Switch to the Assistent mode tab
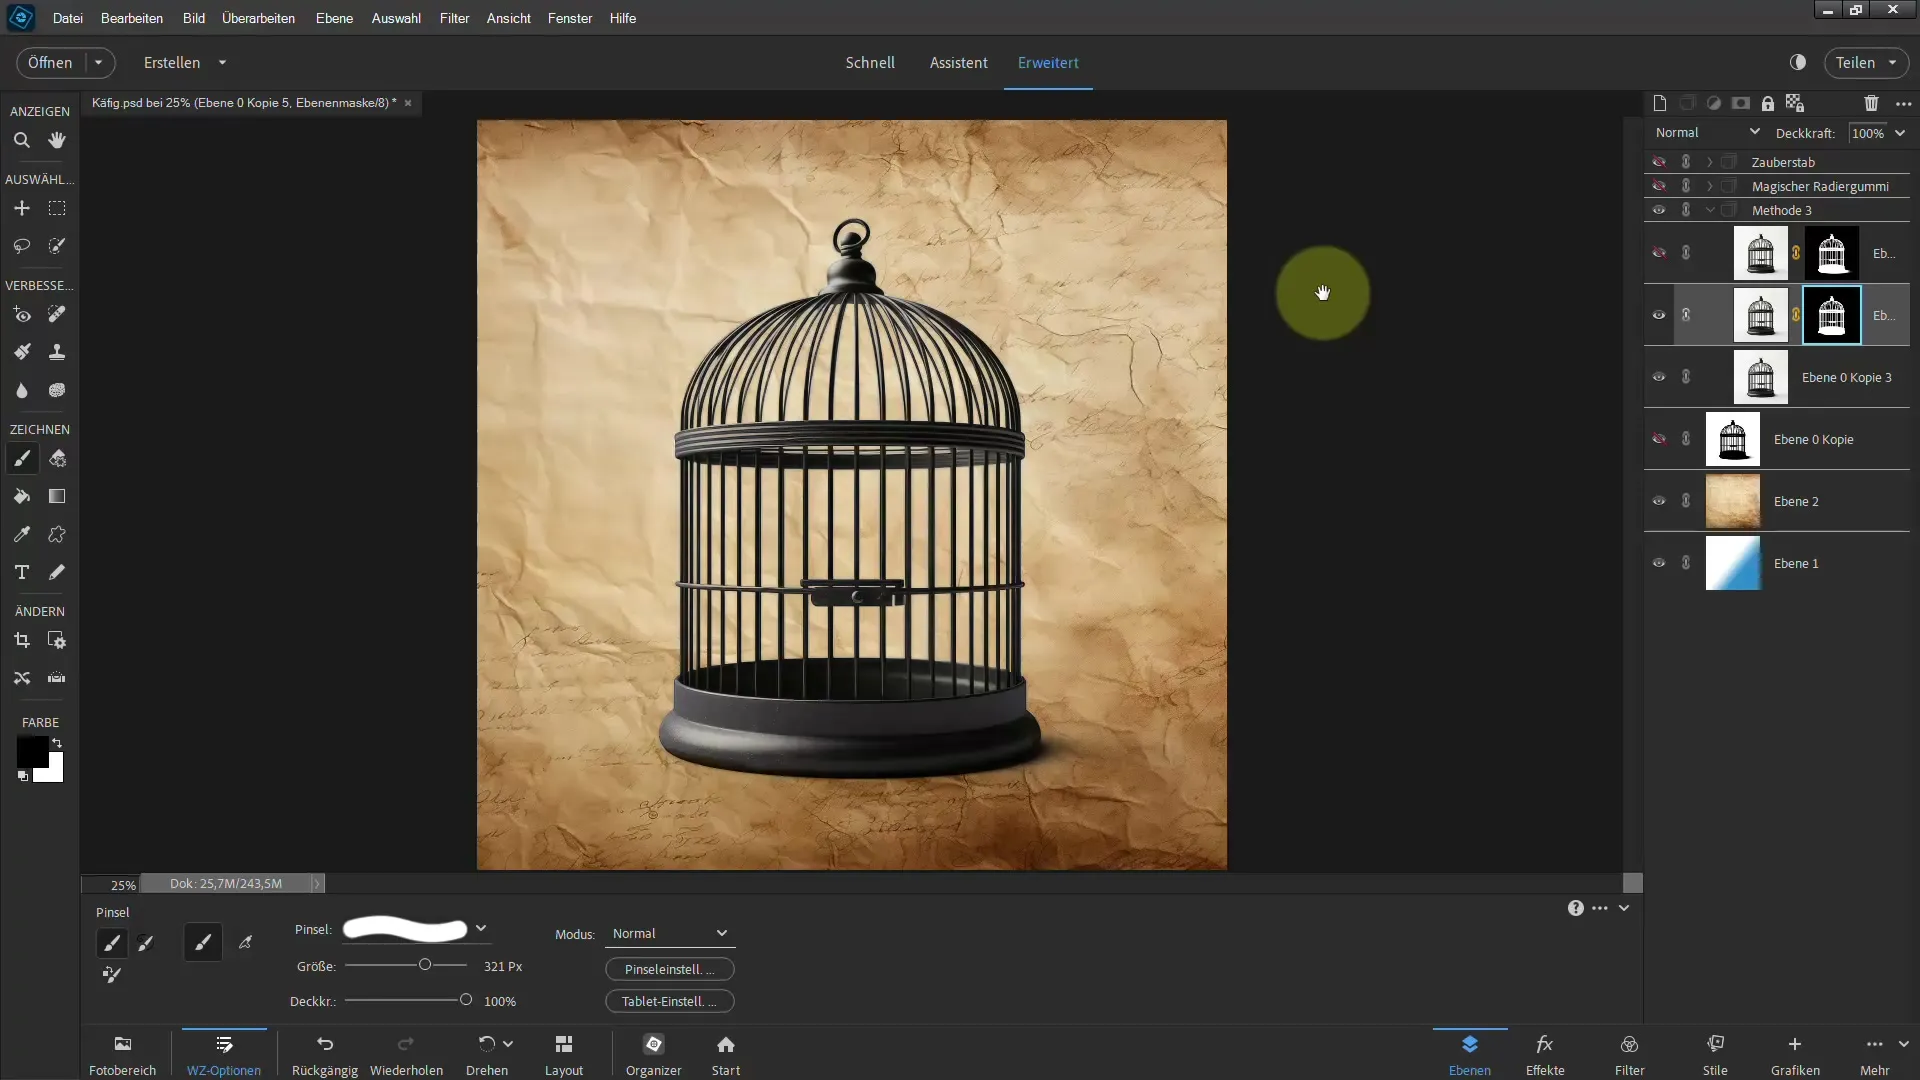1920x1080 pixels. point(958,62)
